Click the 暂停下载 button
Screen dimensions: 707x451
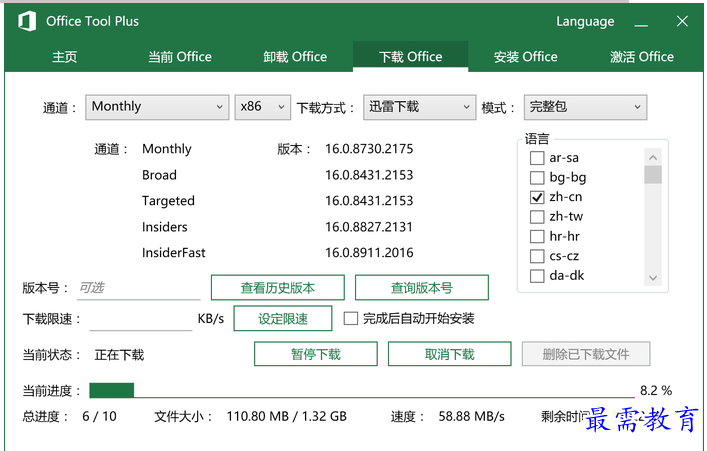click(316, 354)
